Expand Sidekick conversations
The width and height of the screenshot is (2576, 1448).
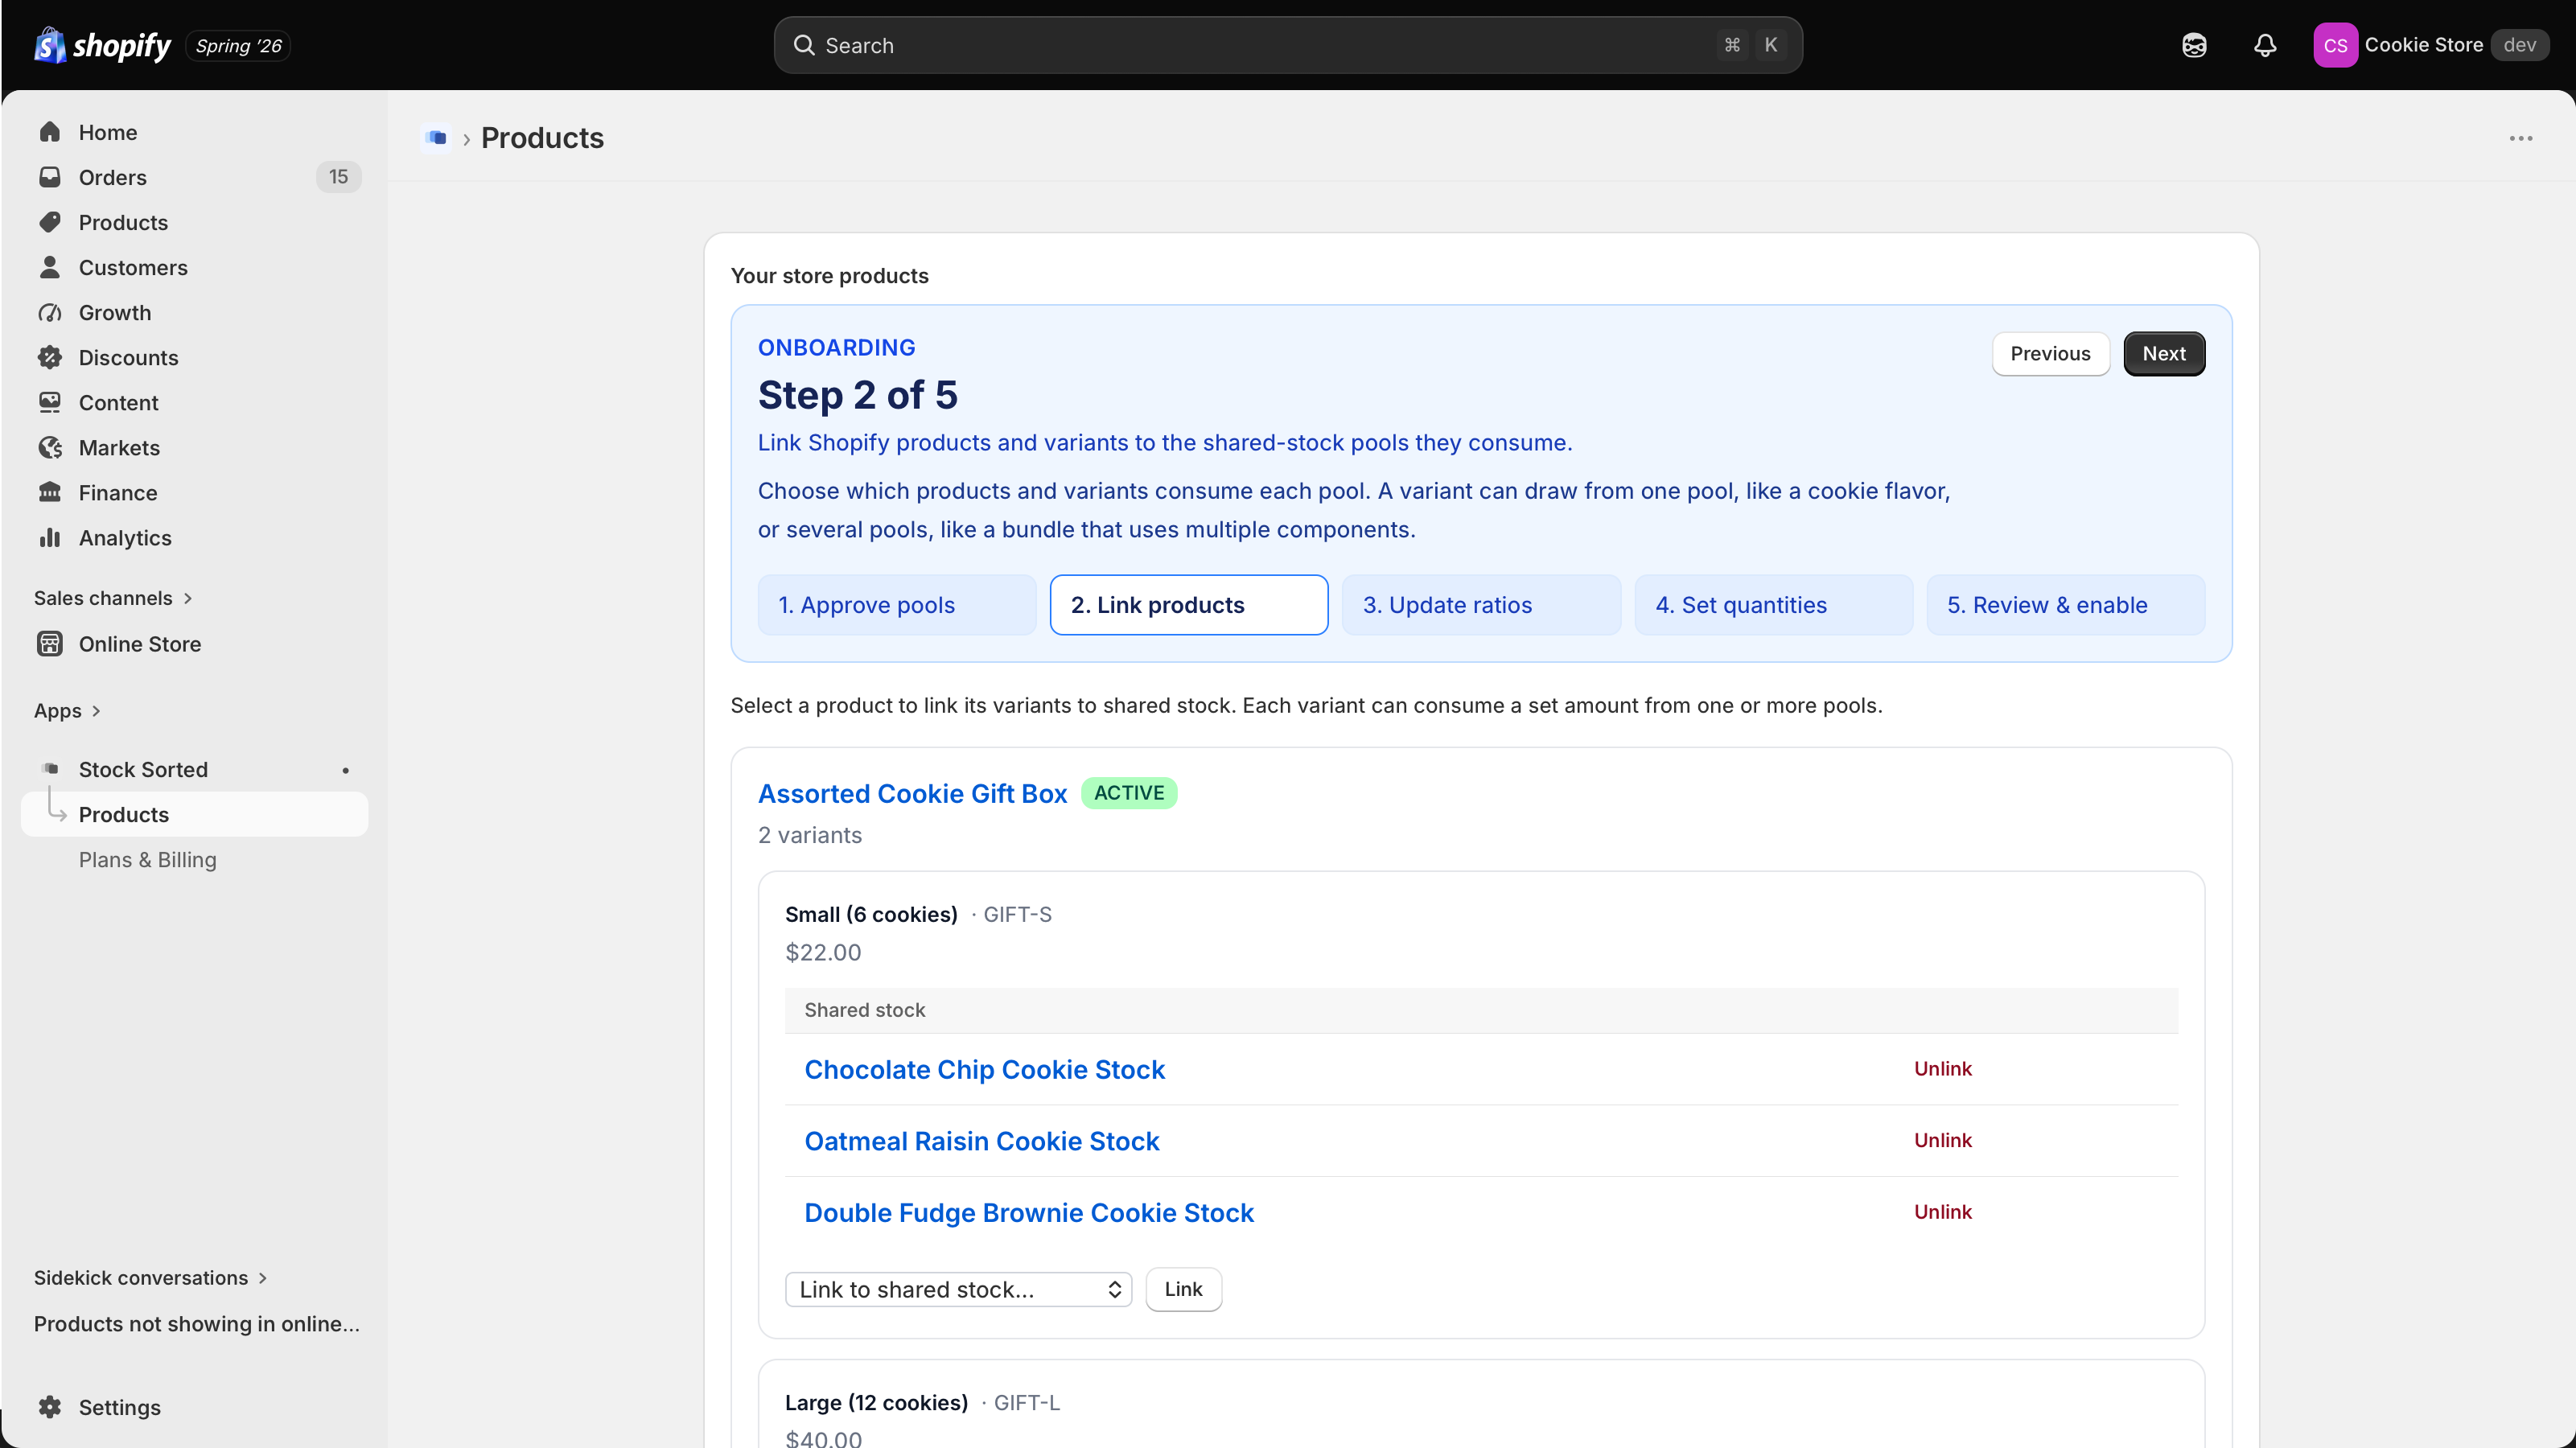click(150, 1277)
